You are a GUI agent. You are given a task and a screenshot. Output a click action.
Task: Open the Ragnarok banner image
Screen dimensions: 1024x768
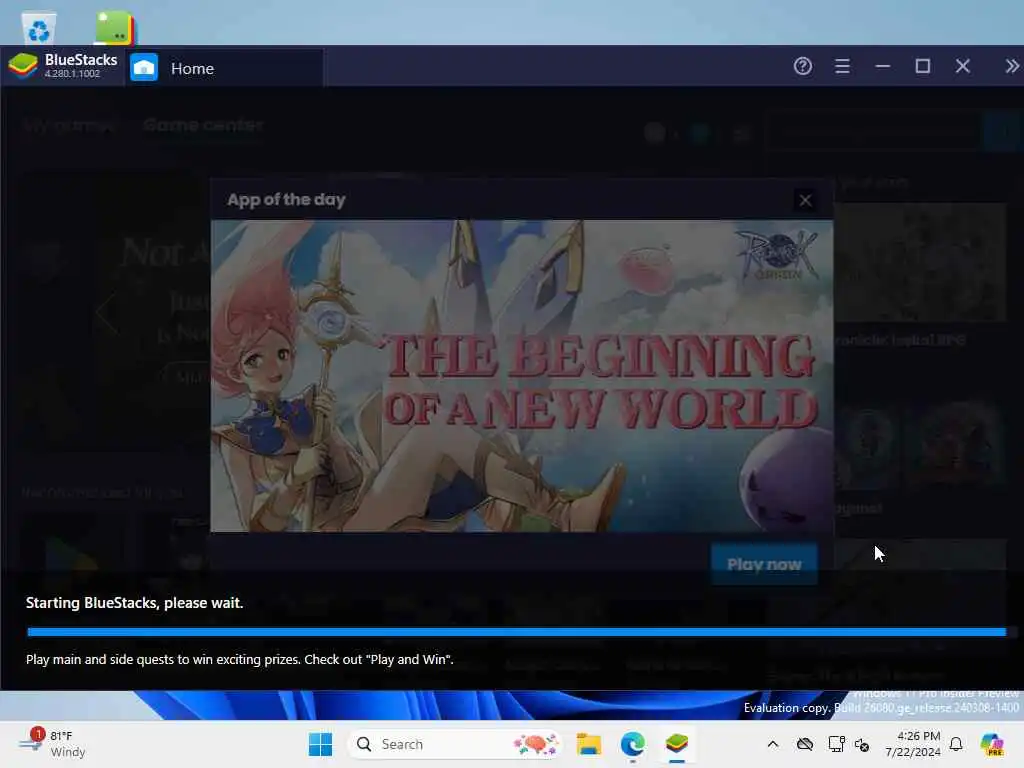(522, 376)
